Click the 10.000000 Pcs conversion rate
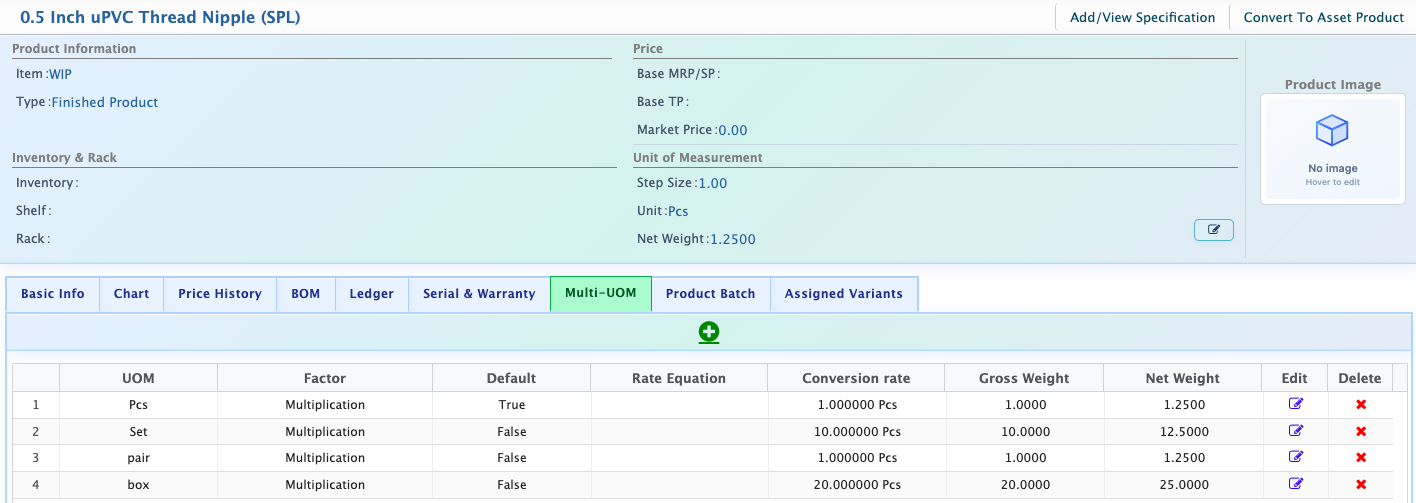1416x503 pixels. [x=856, y=432]
